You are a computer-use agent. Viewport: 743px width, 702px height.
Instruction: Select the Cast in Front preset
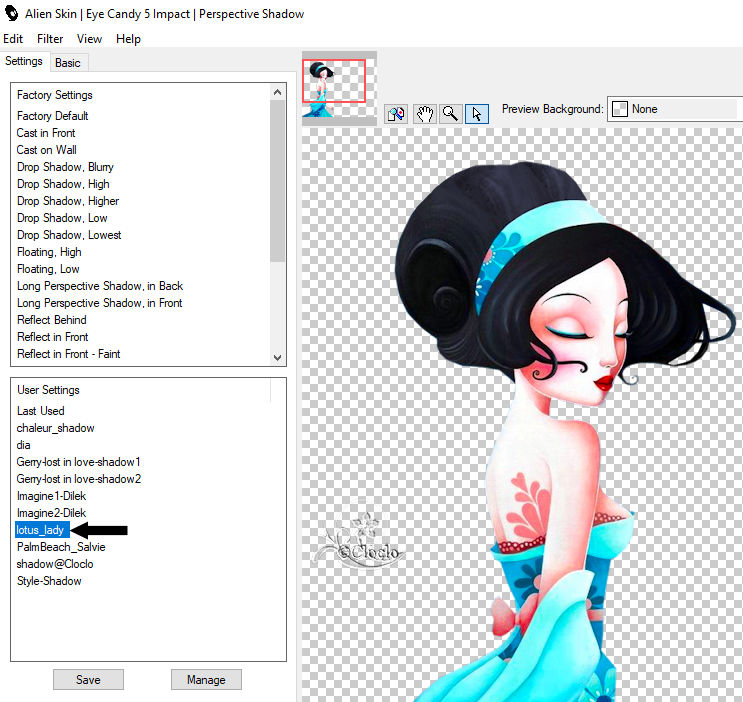46,133
